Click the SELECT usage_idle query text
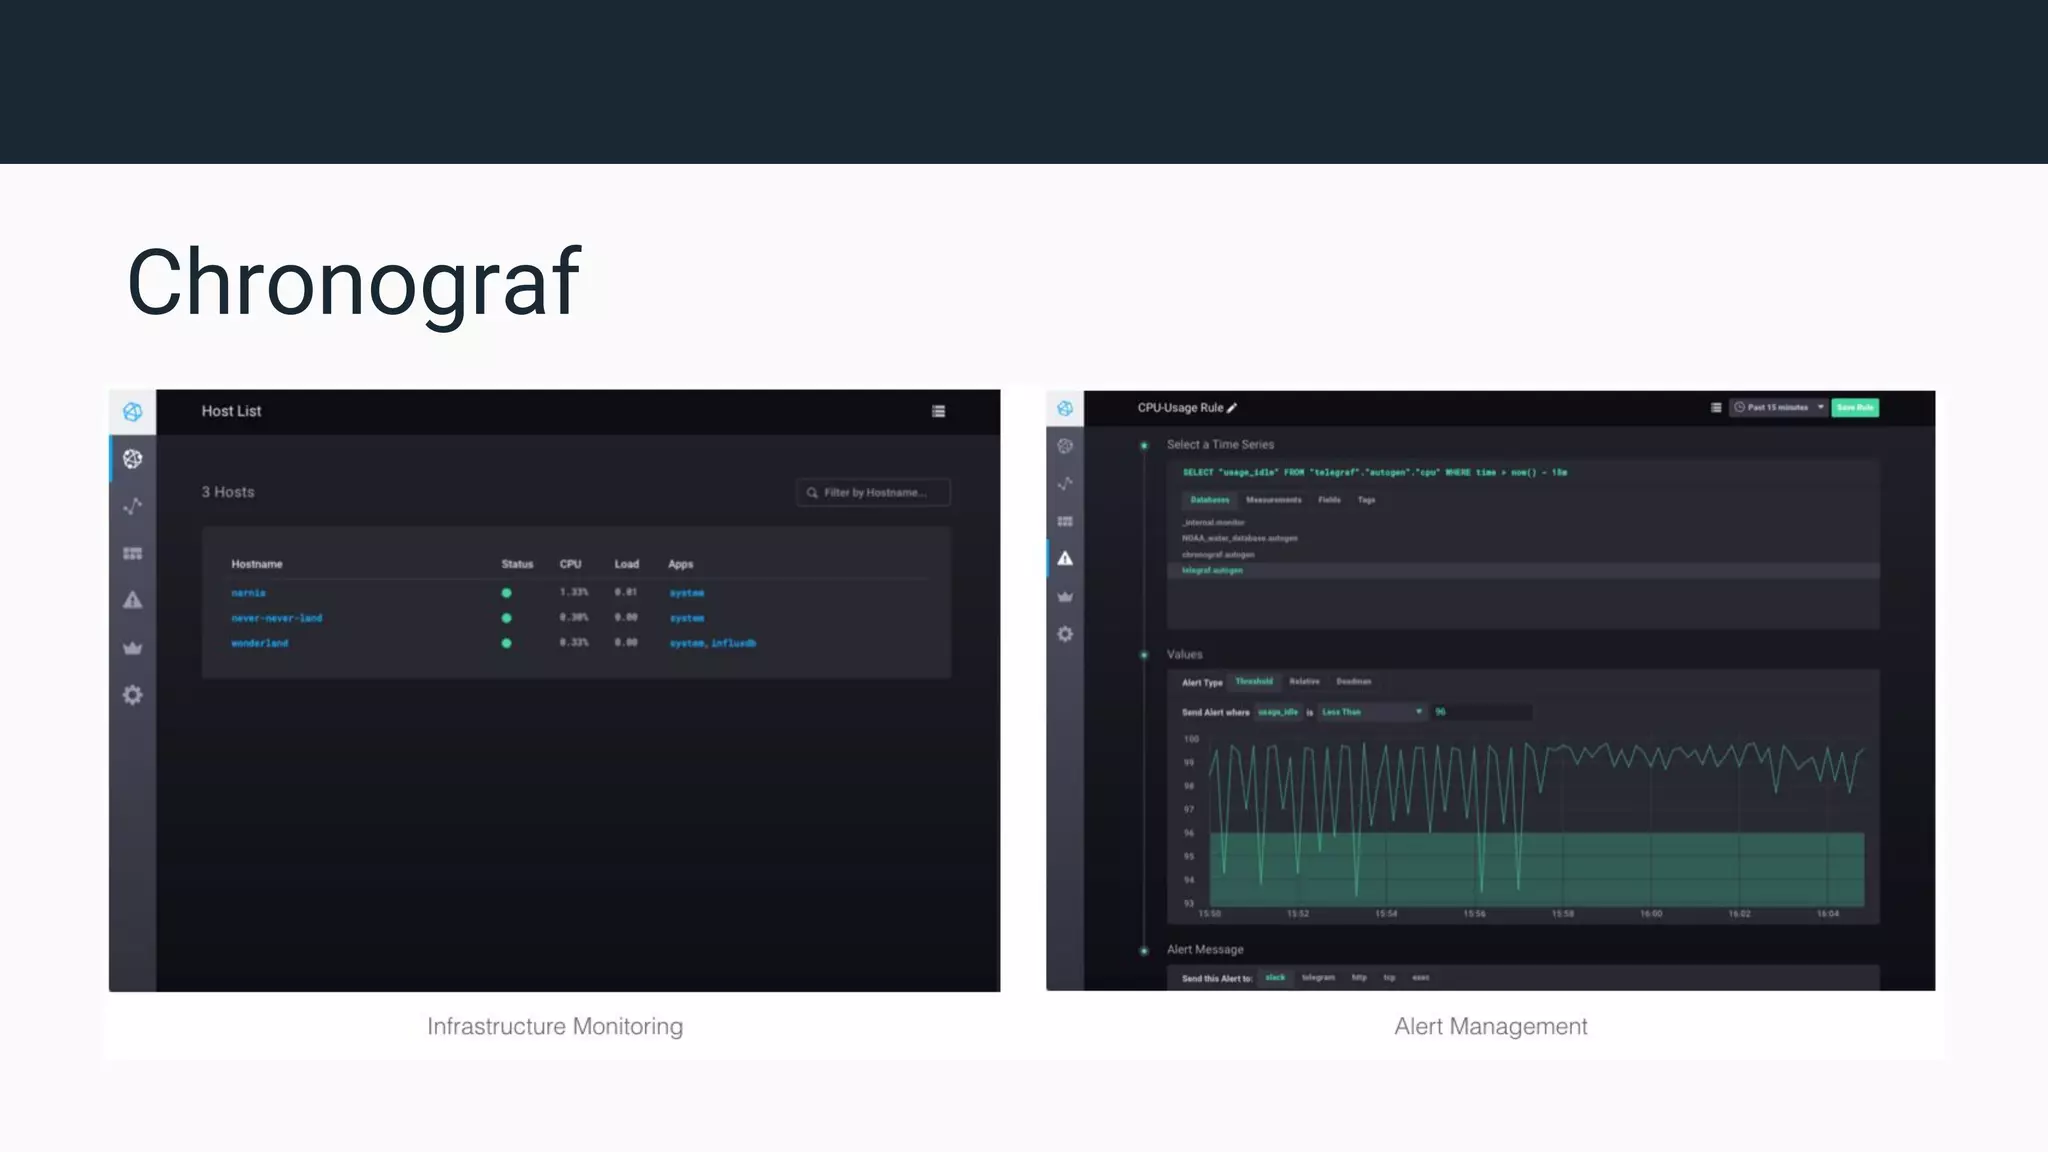 pos(1375,472)
